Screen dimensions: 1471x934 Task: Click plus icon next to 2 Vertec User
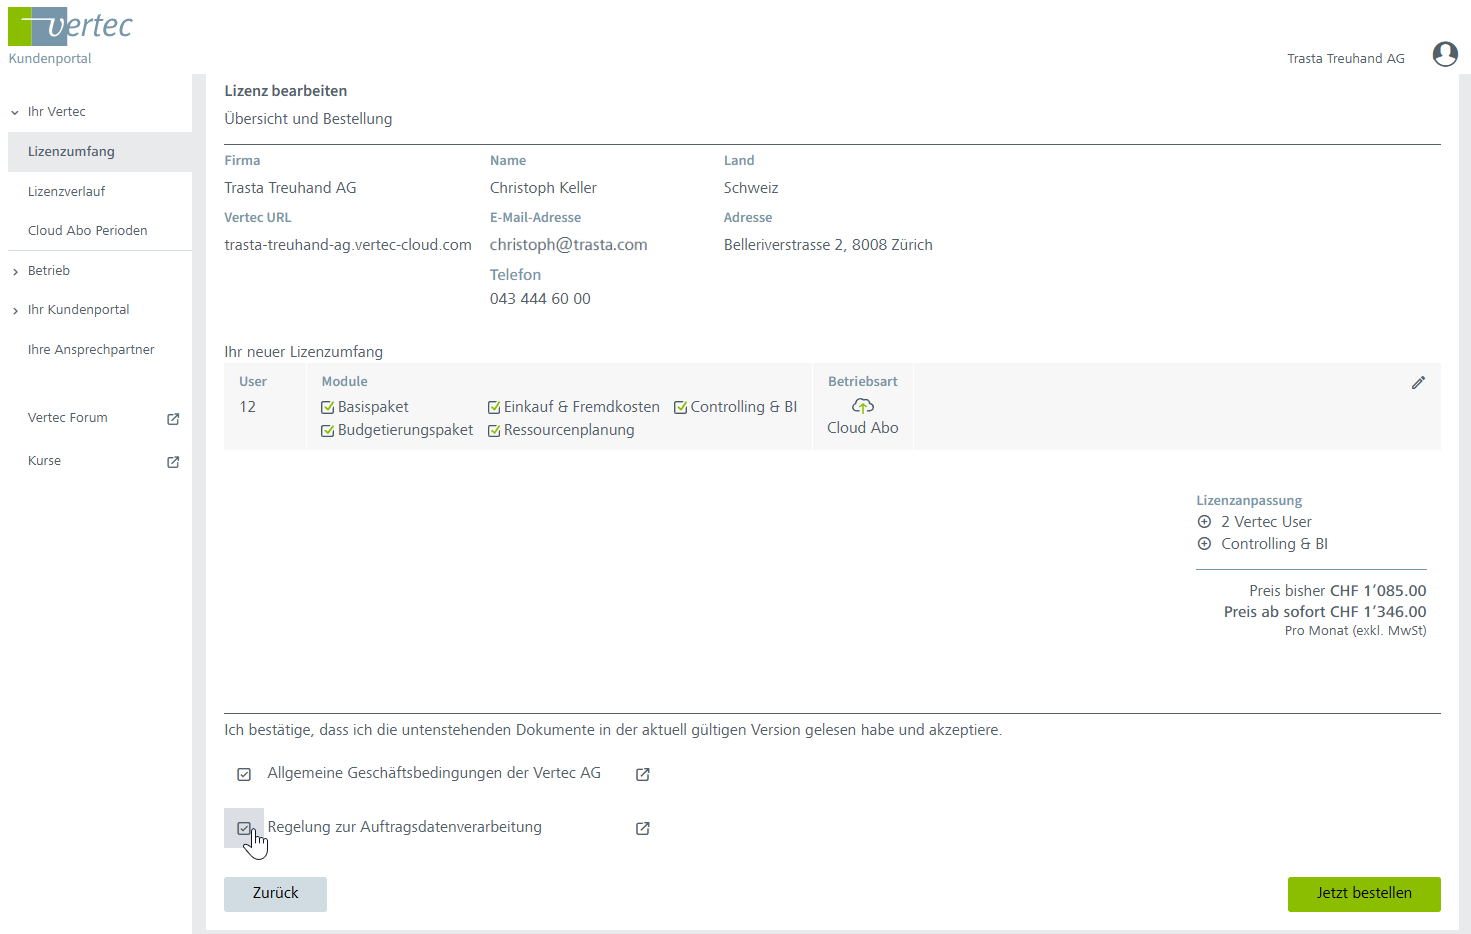(x=1204, y=522)
